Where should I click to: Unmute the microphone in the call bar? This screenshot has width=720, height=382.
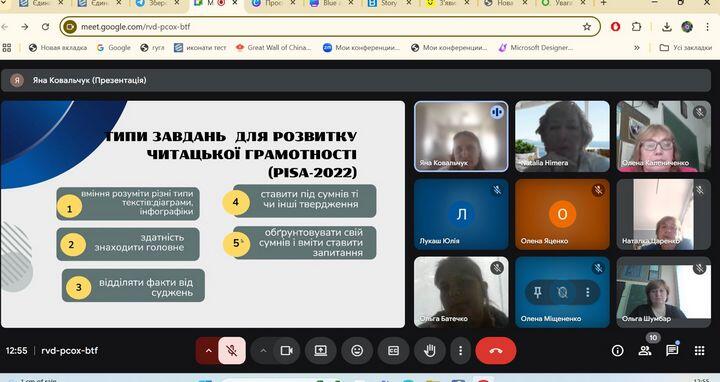tap(232, 351)
